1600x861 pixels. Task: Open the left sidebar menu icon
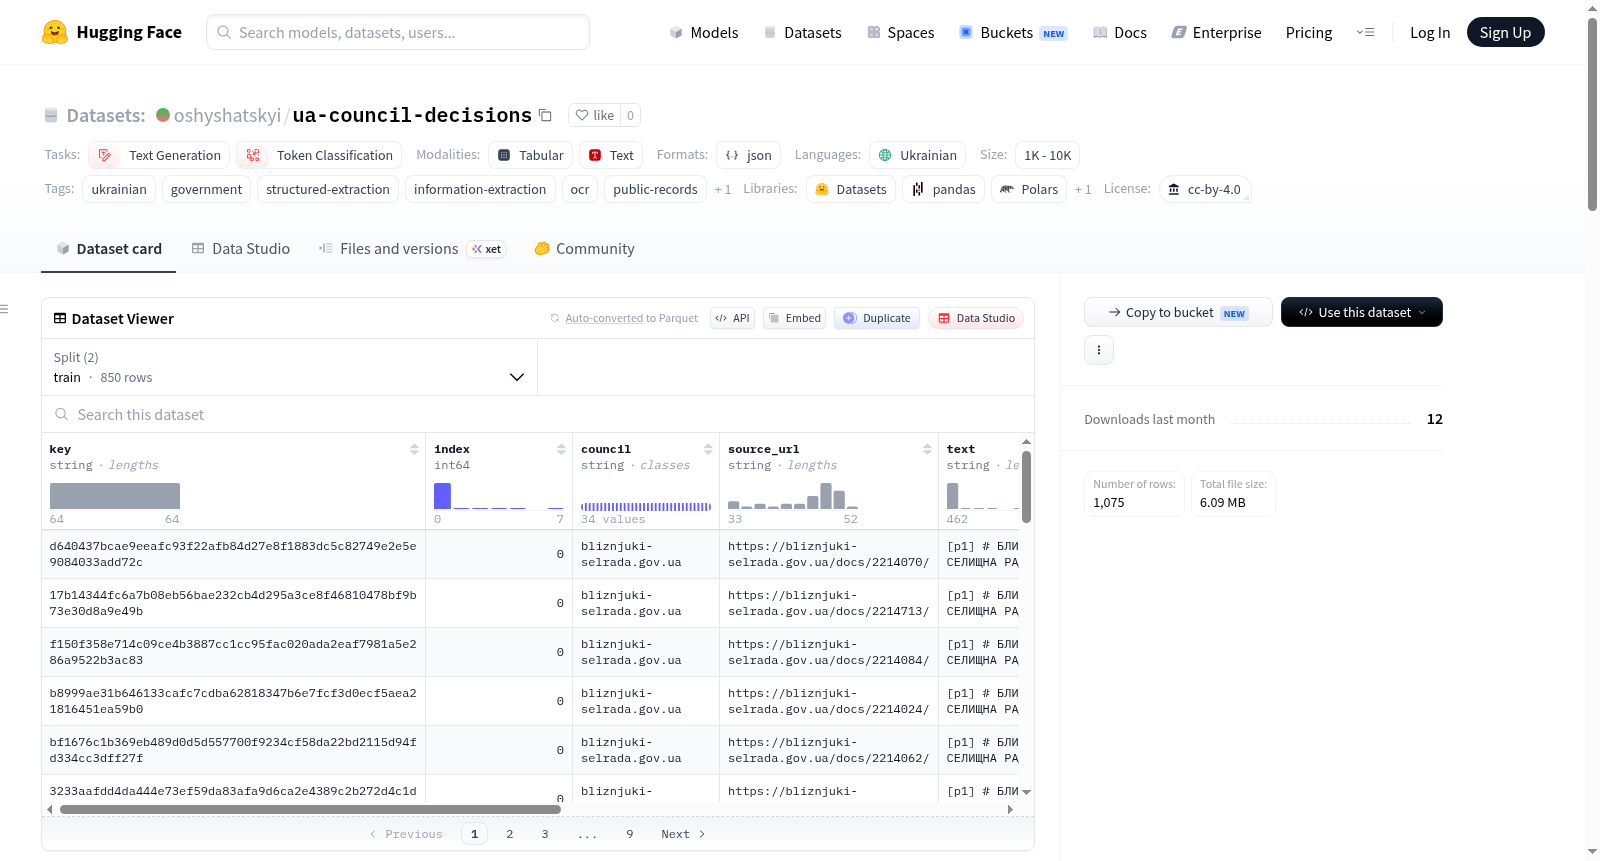[x=4, y=309]
